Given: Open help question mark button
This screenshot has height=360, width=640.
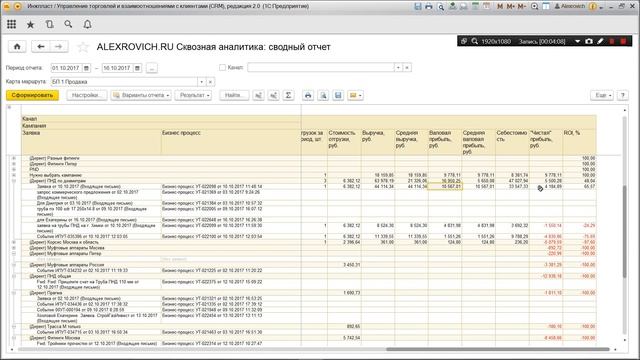Looking at the screenshot, I should pos(622,96).
